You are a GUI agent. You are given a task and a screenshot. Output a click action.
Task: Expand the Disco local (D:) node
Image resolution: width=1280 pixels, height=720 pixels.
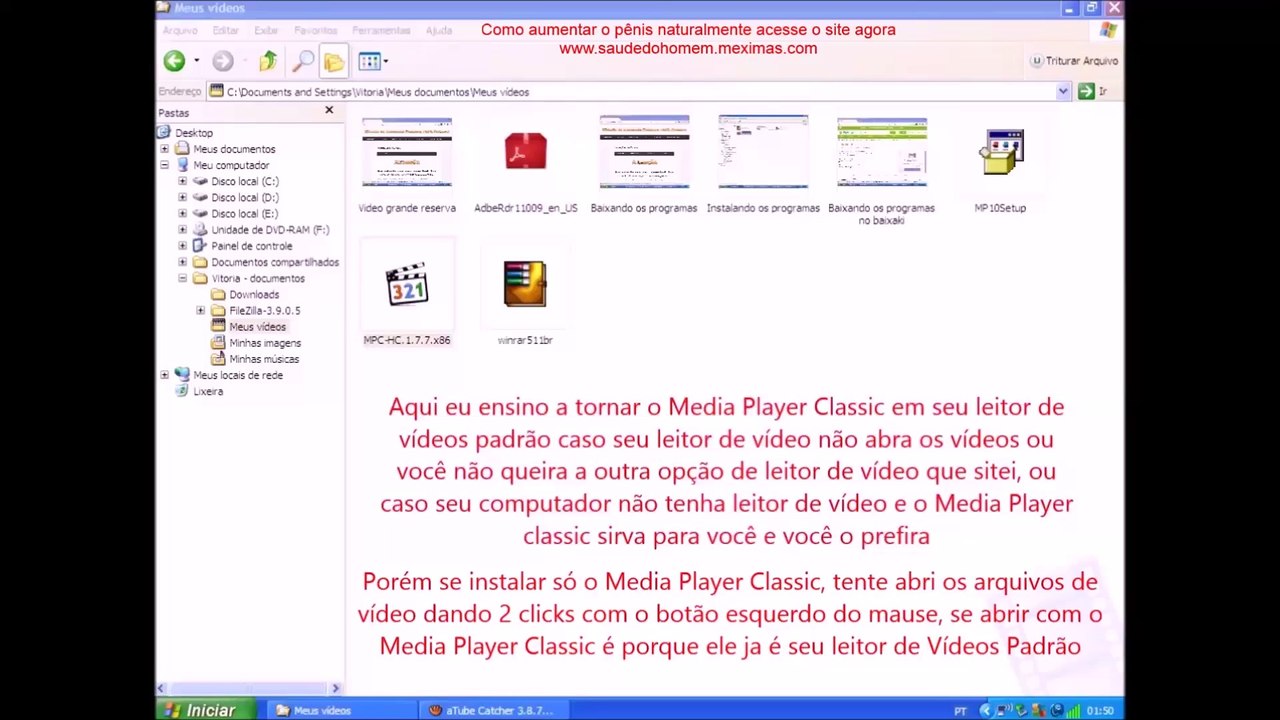point(182,197)
